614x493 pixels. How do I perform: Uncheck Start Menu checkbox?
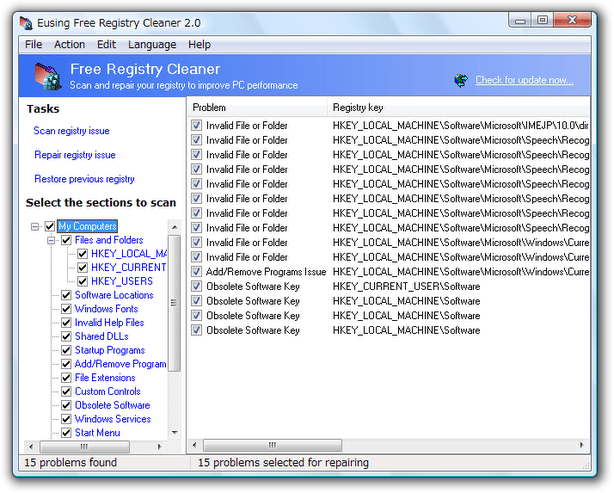[x=66, y=433]
